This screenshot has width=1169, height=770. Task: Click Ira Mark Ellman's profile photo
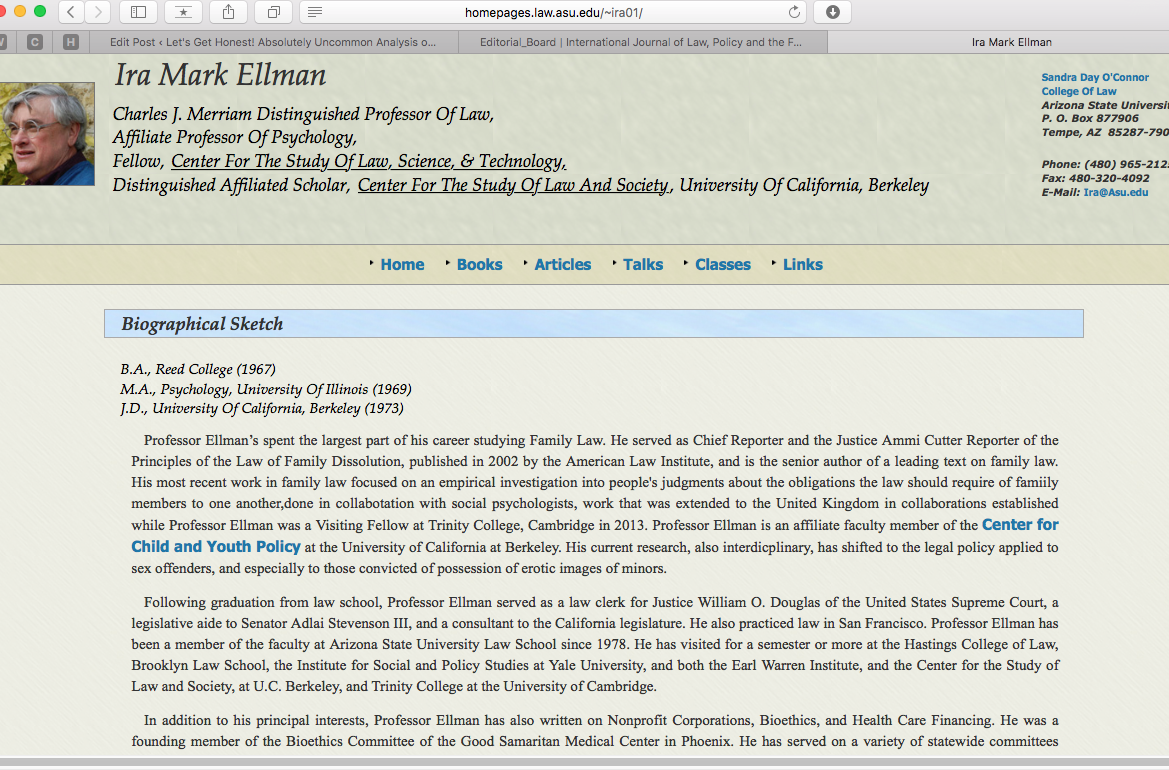(x=47, y=135)
